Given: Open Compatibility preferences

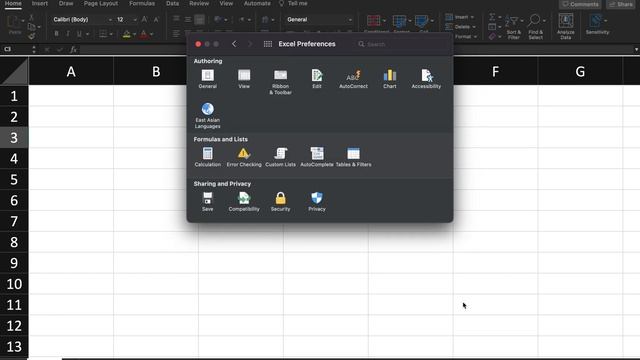Looking at the screenshot, I should (x=244, y=202).
